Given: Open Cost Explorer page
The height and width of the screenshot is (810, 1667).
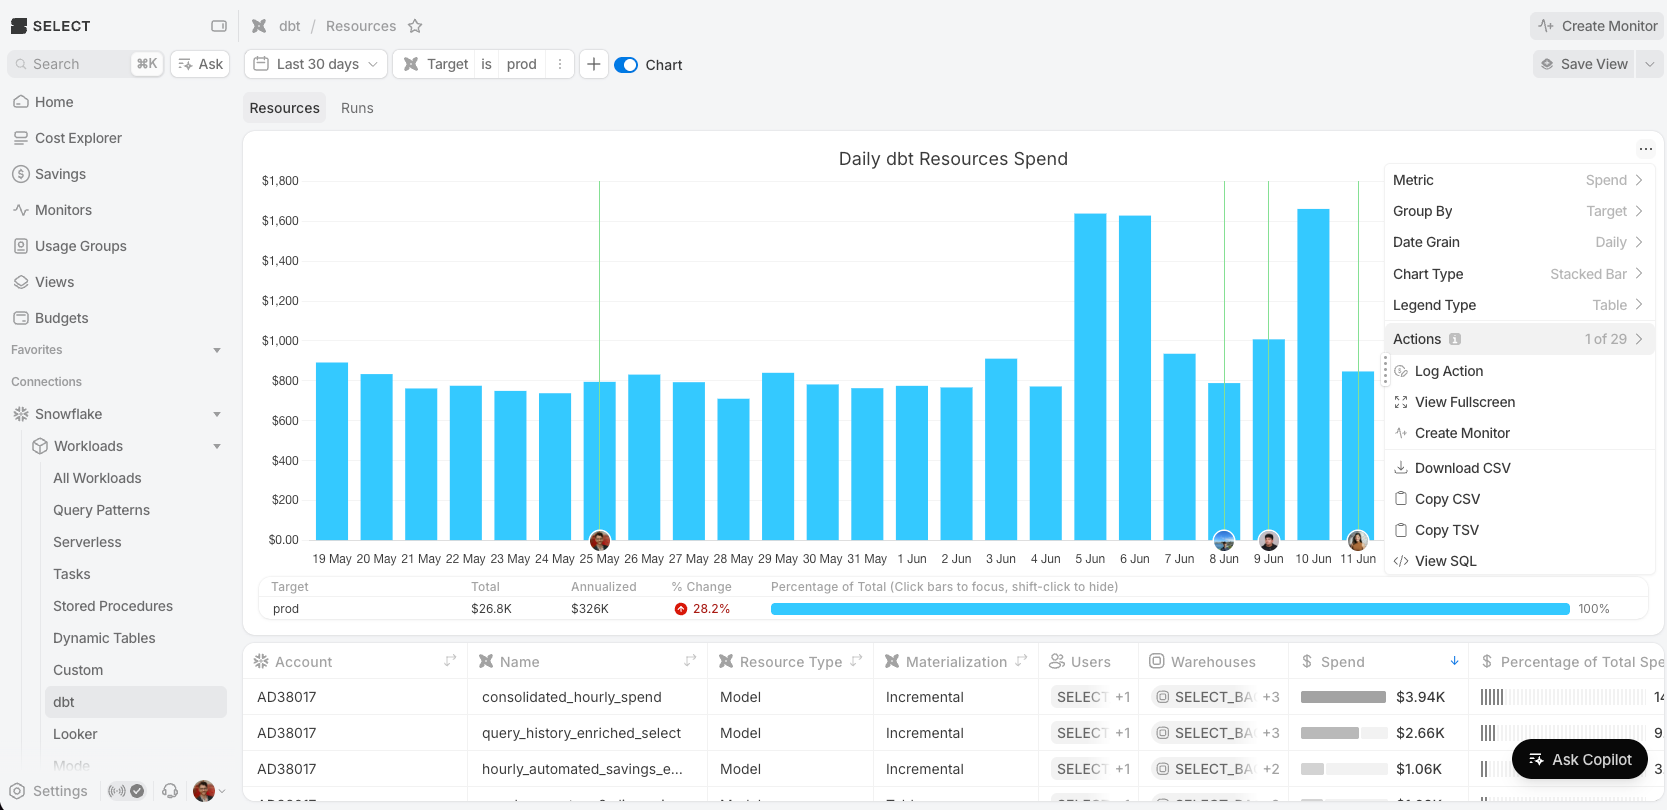Looking at the screenshot, I should pyautogui.click(x=78, y=138).
